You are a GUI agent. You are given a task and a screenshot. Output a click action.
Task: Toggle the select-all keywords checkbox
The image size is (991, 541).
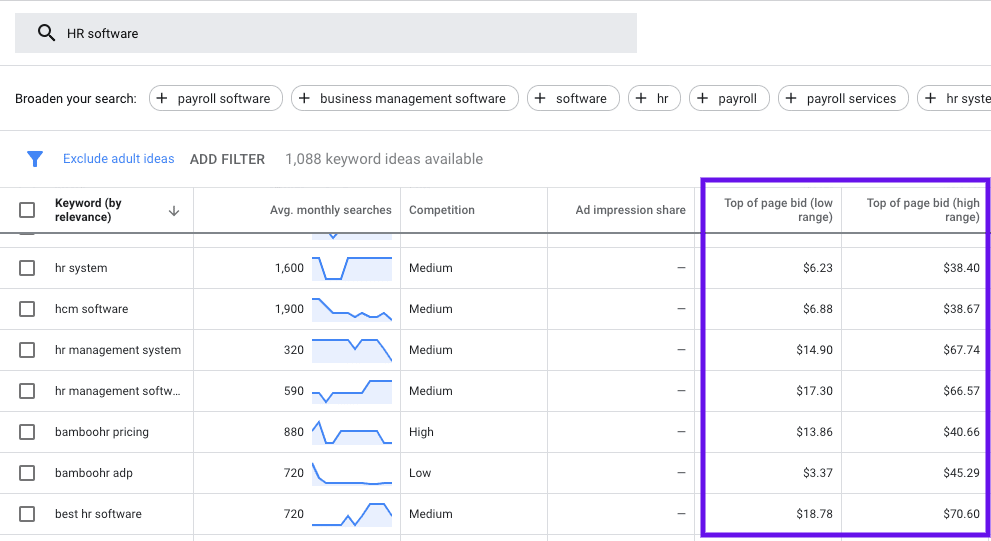pyautogui.click(x=27, y=210)
